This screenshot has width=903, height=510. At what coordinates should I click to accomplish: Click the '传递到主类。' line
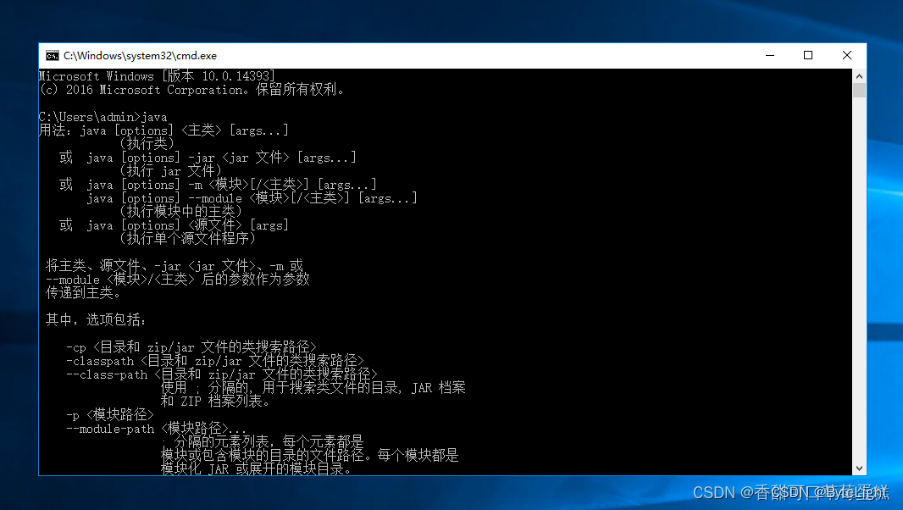(85, 293)
